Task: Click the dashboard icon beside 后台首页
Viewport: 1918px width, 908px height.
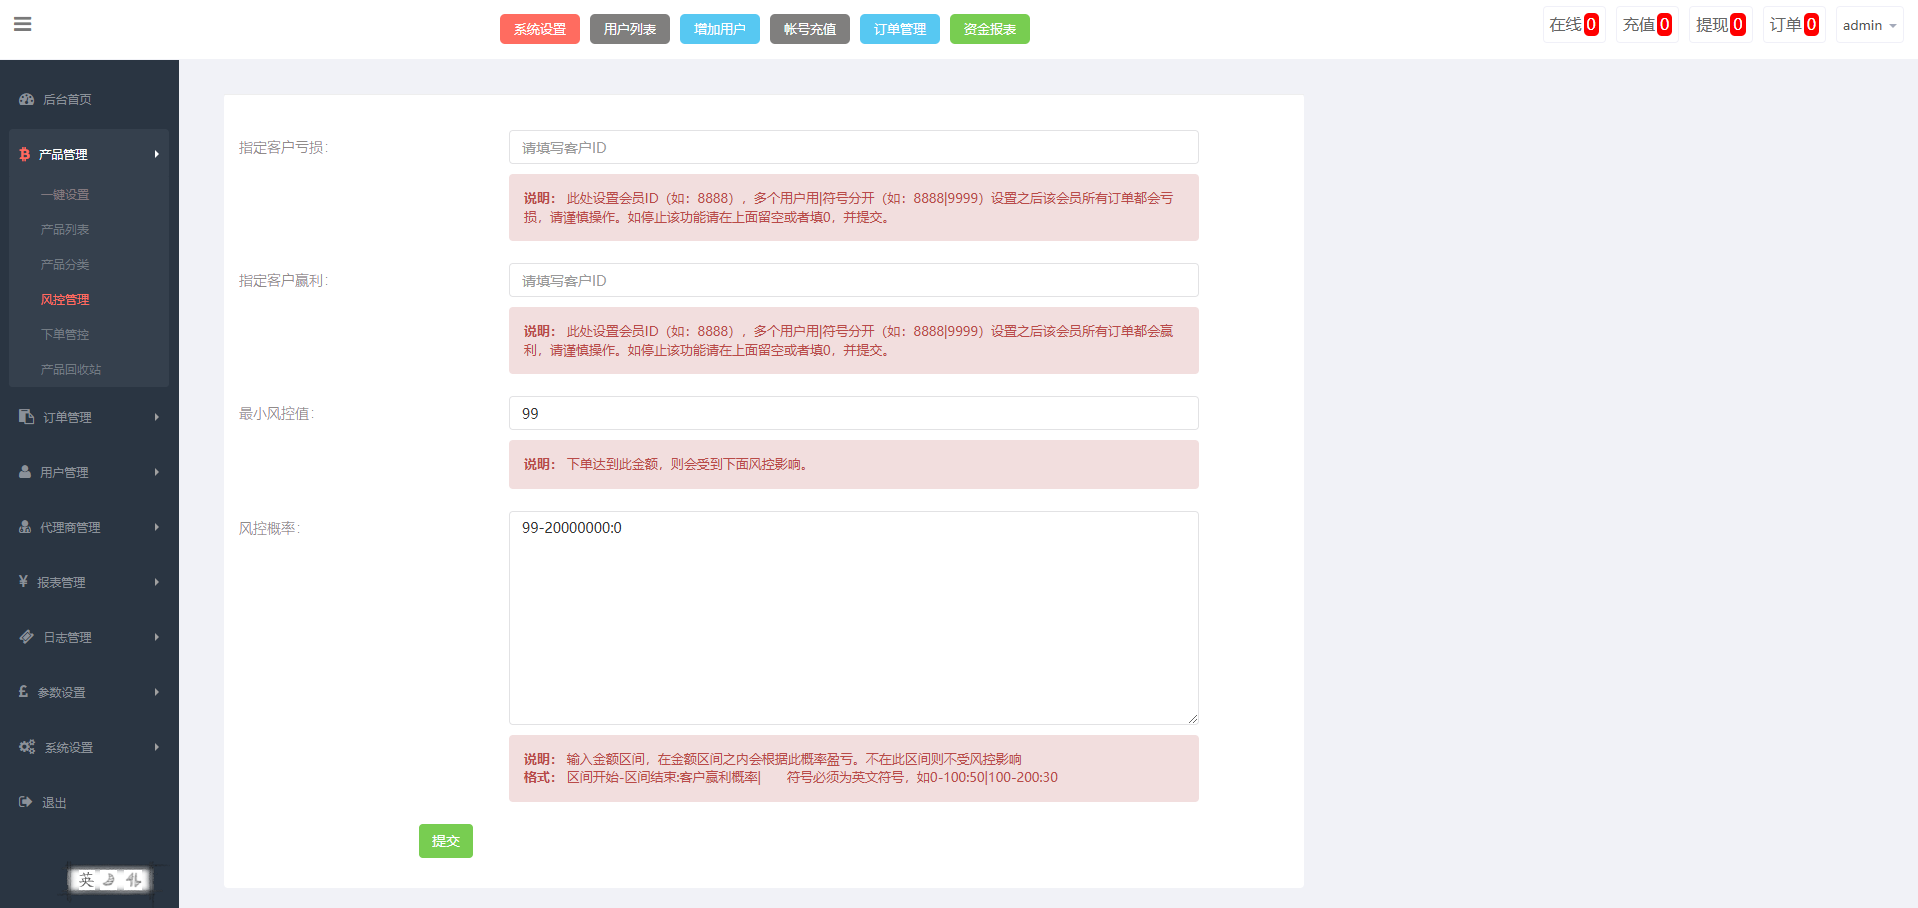Action: click(x=27, y=100)
